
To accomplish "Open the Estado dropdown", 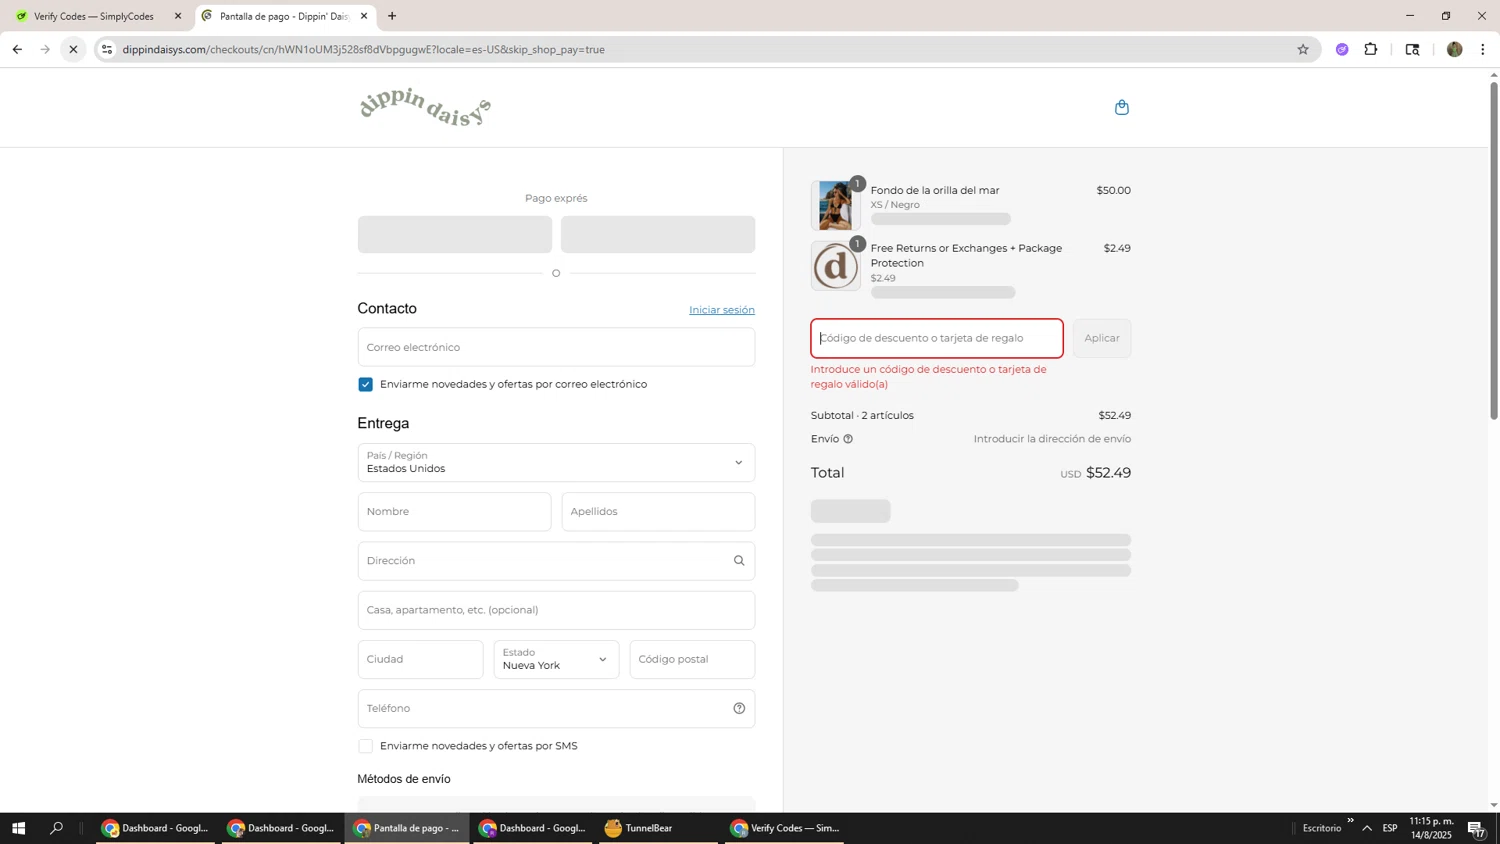I will point(556,660).
